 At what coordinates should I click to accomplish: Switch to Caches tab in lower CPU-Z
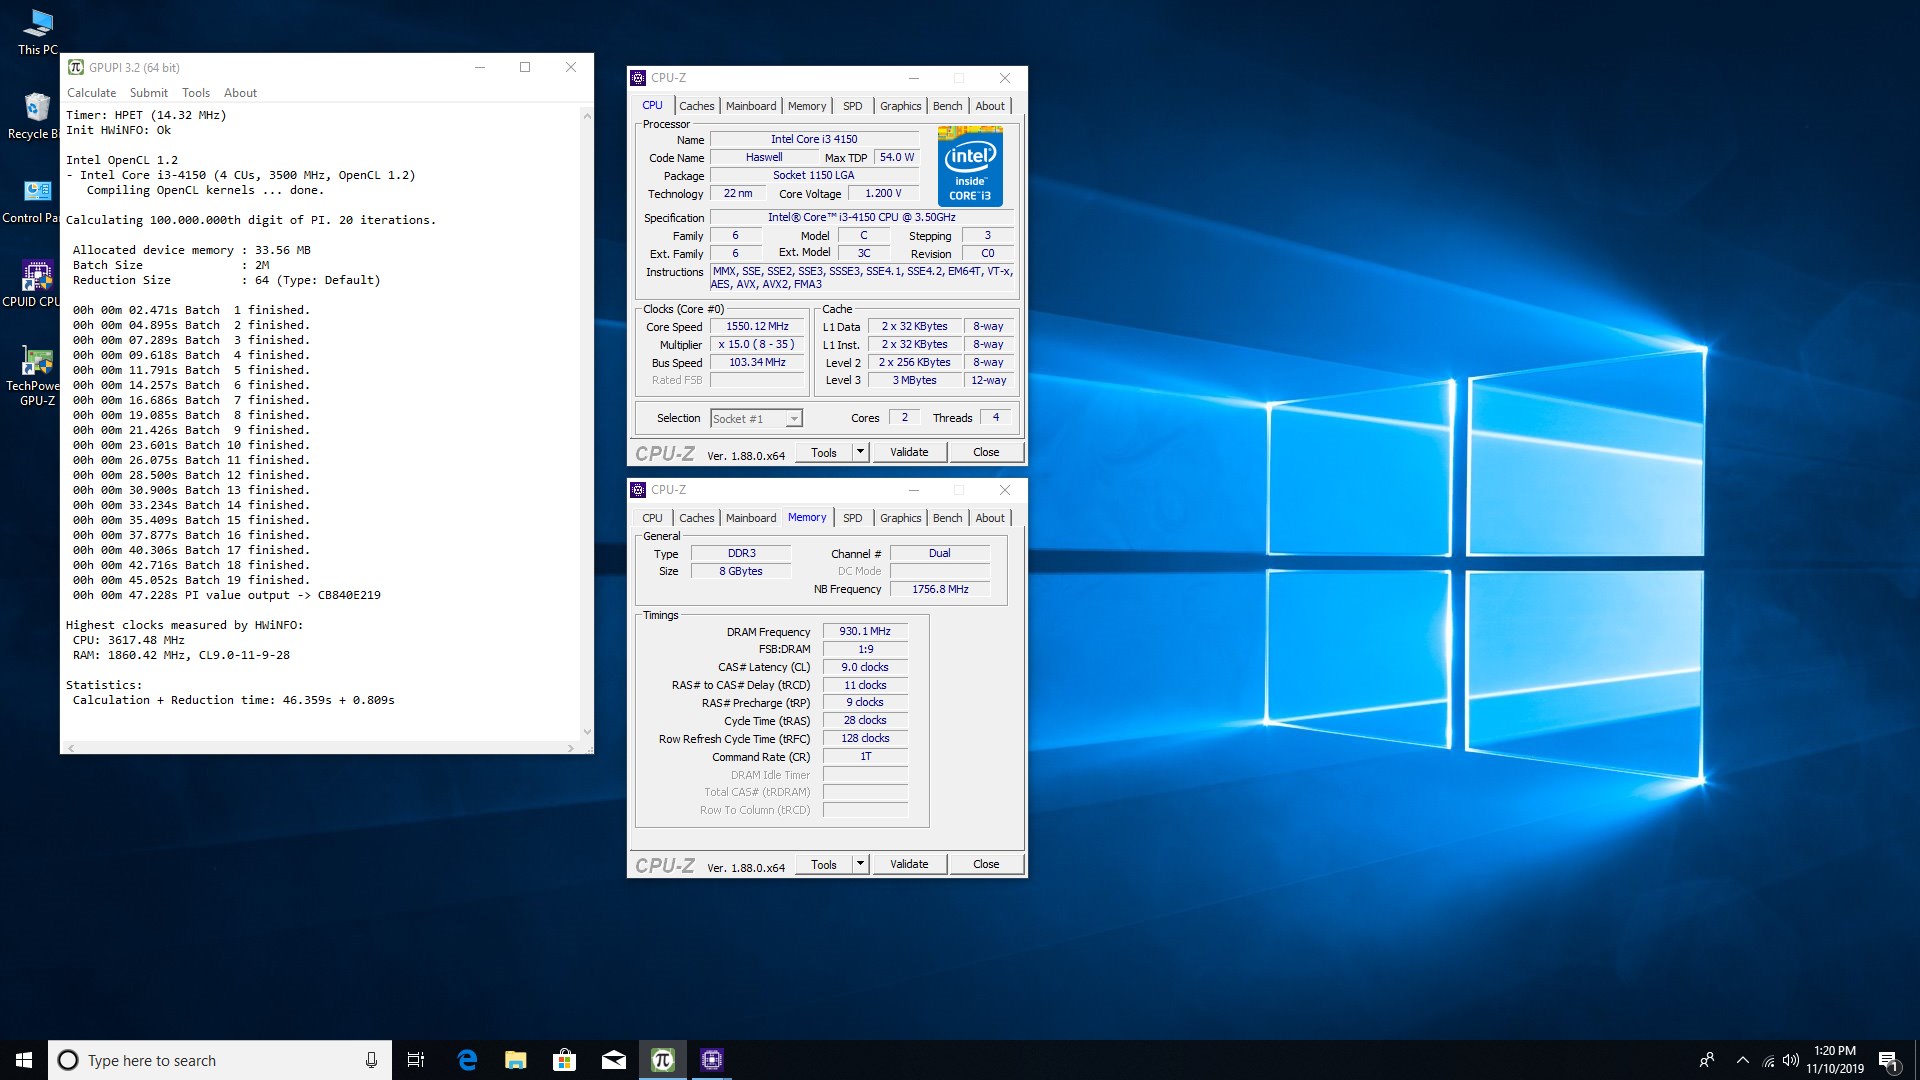coord(697,518)
